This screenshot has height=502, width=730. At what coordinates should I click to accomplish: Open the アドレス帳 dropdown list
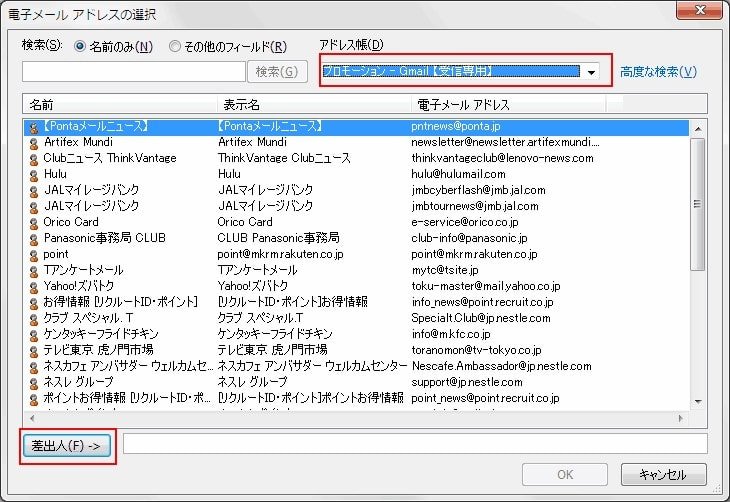click(x=591, y=72)
